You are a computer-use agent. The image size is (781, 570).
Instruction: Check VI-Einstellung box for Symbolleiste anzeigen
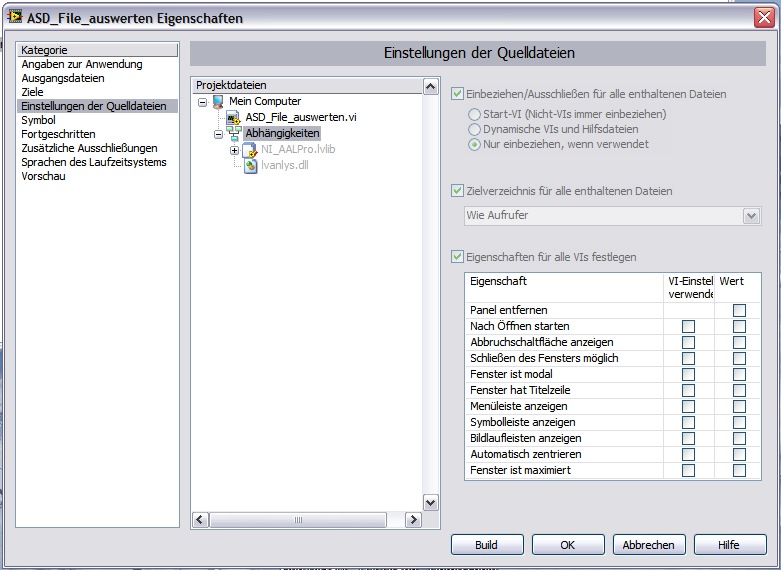(x=688, y=422)
